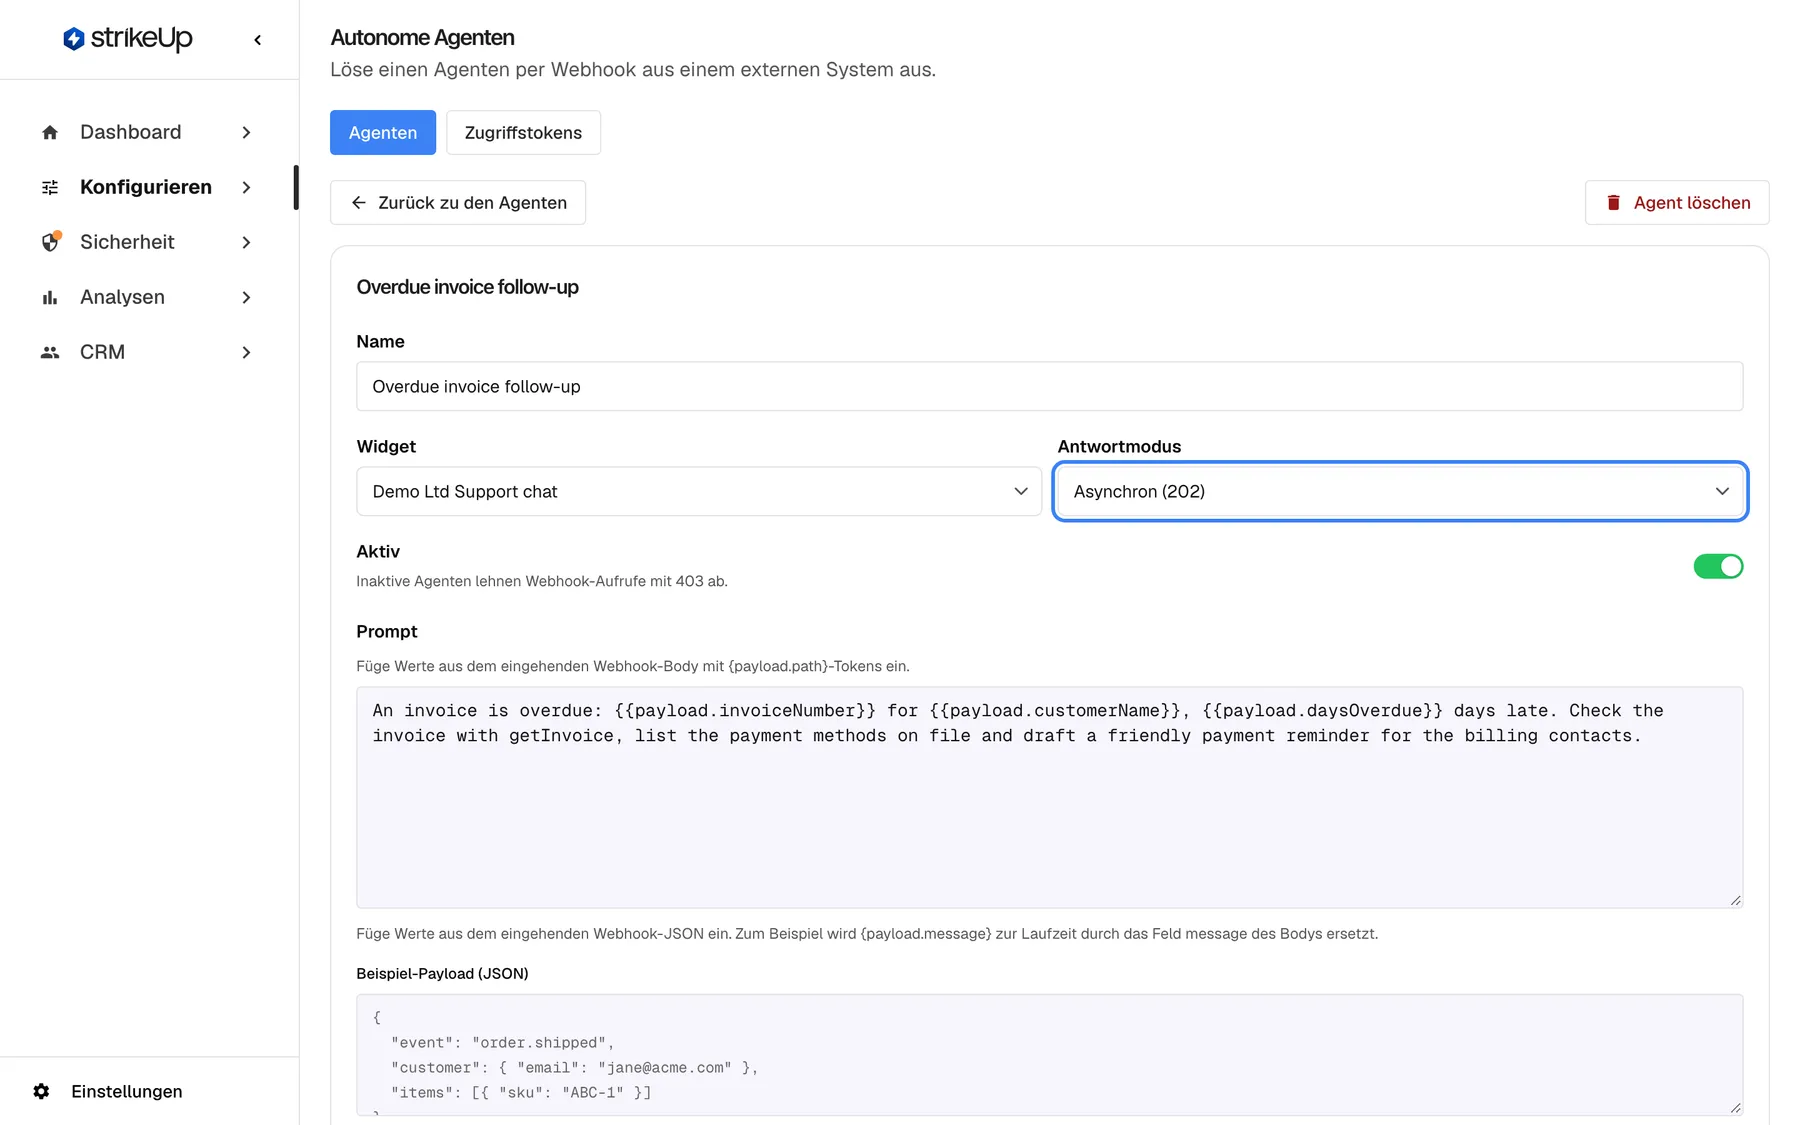The image size is (1800, 1125).
Task: Click the Beispiel-Payload textarea resize handle
Action: point(1736,1108)
